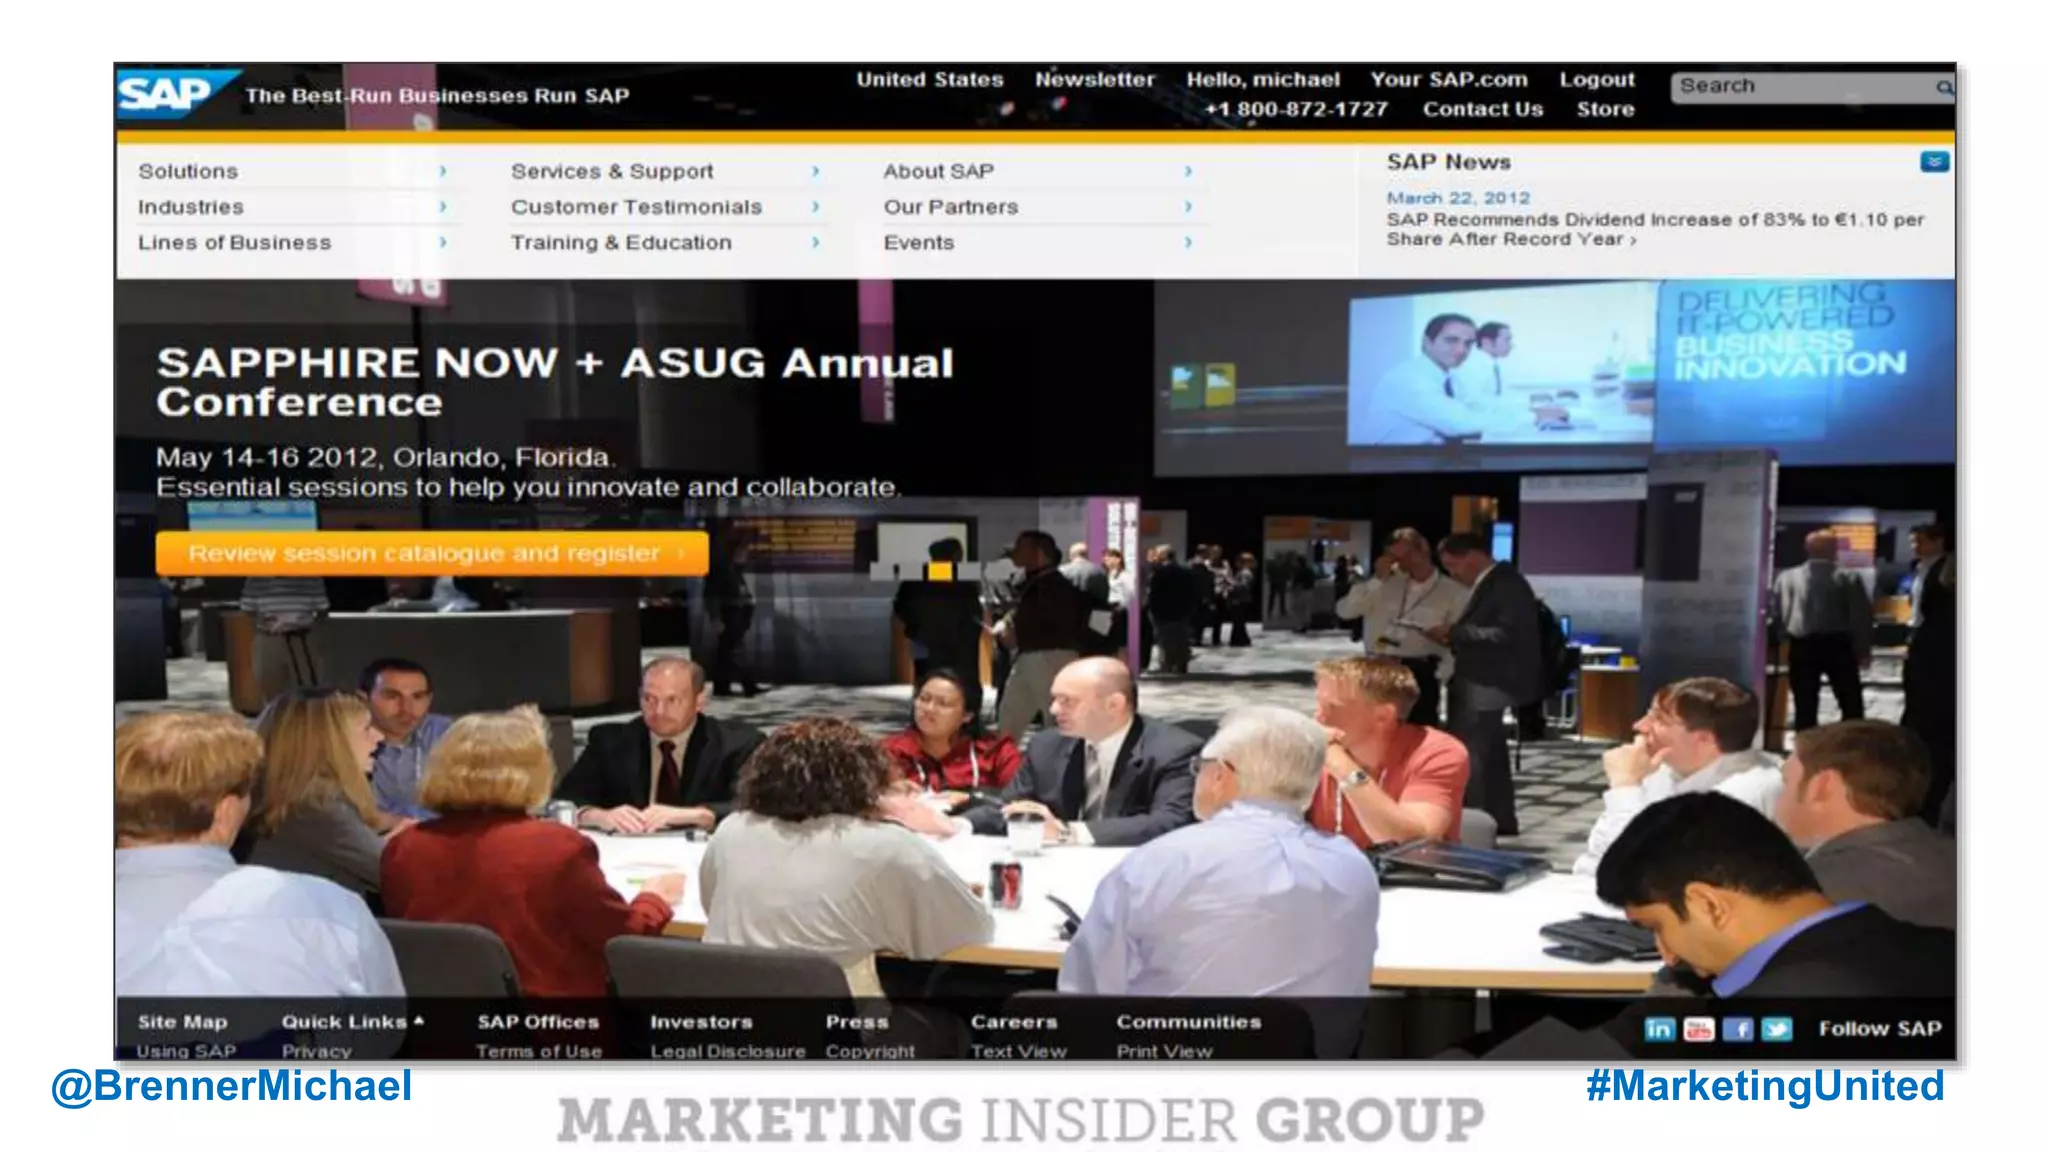Open Careers footer link
Screen dimensions: 2048x1152
pyautogui.click(x=1014, y=1022)
